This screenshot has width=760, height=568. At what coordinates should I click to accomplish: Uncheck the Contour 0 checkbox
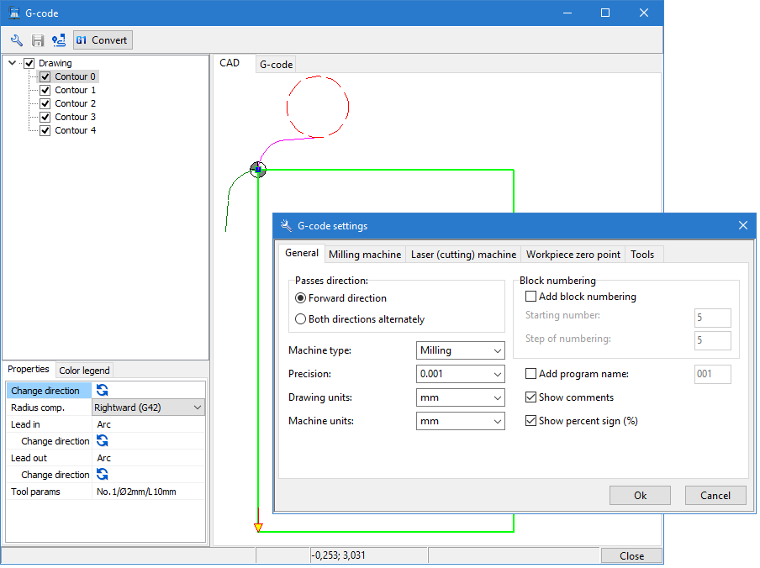point(45,77)
